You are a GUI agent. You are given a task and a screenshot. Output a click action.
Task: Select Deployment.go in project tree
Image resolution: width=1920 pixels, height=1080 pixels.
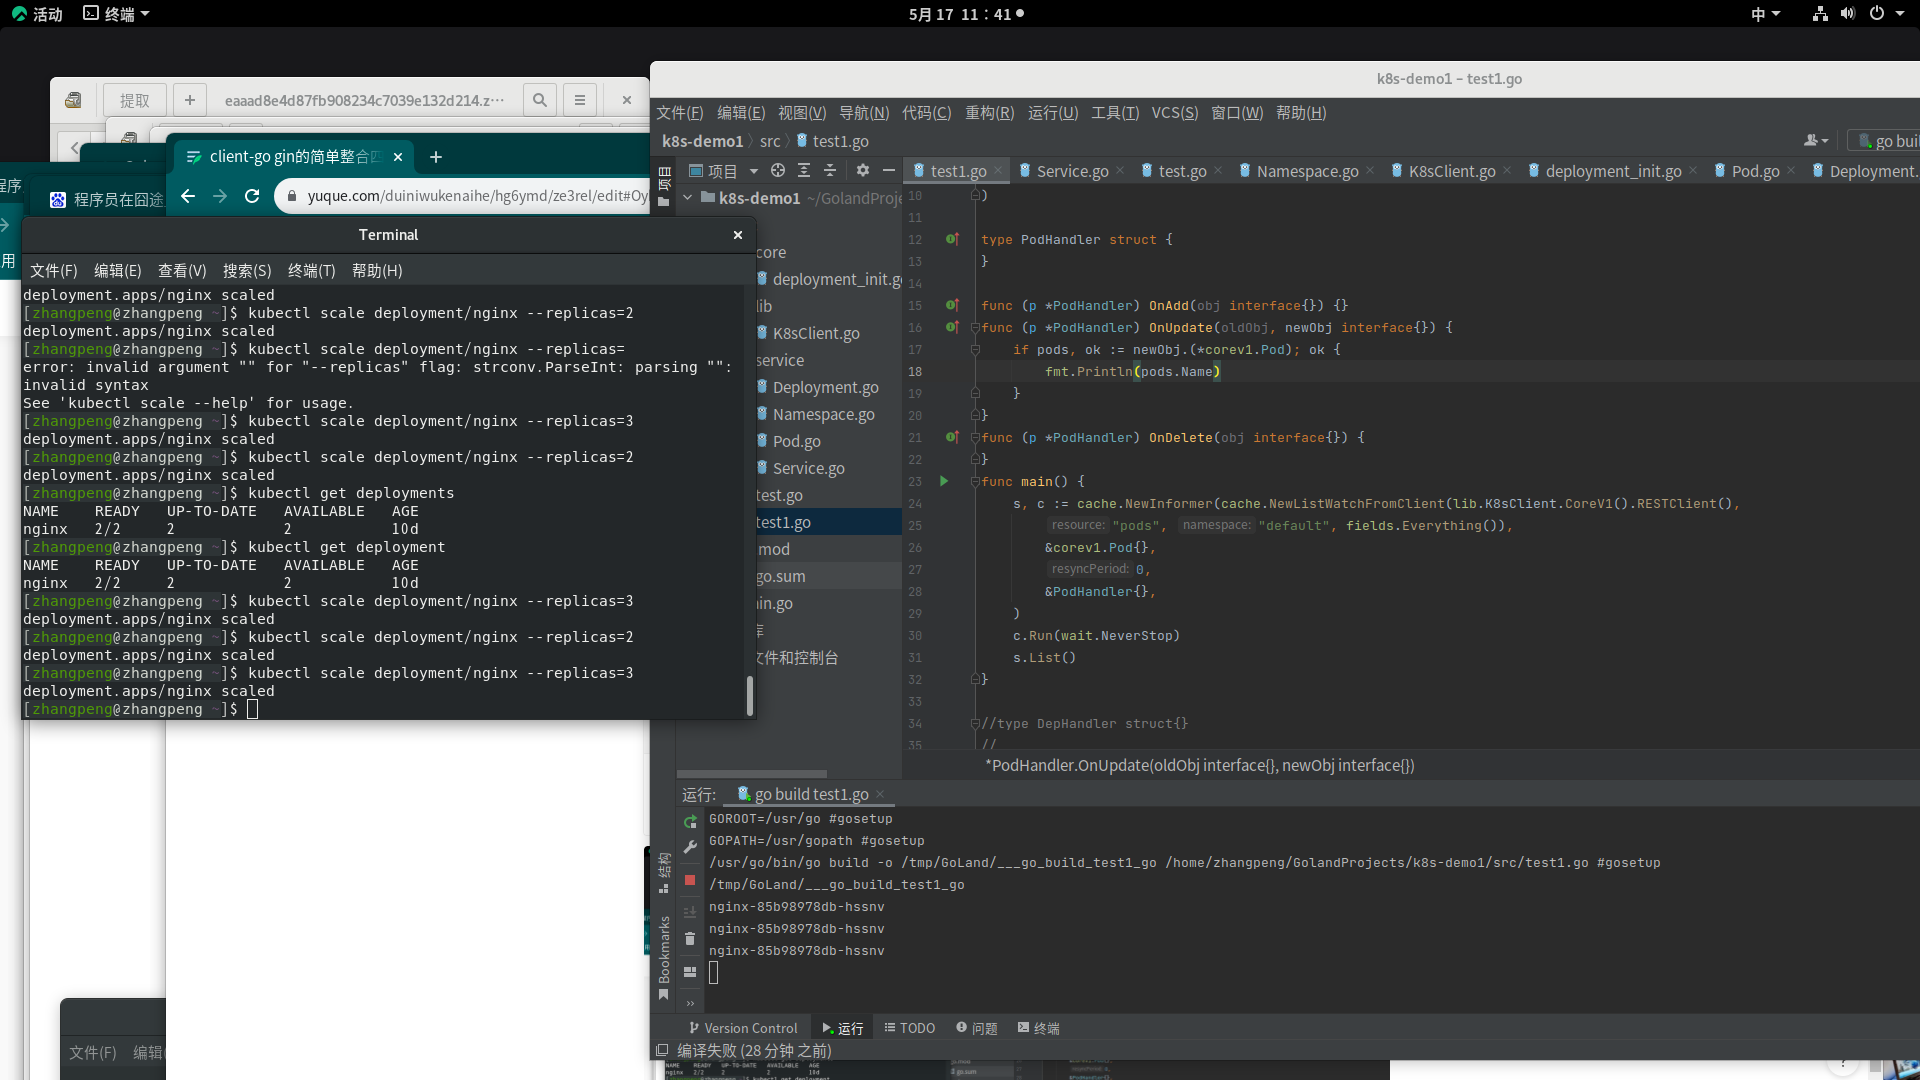pos(825,387)
